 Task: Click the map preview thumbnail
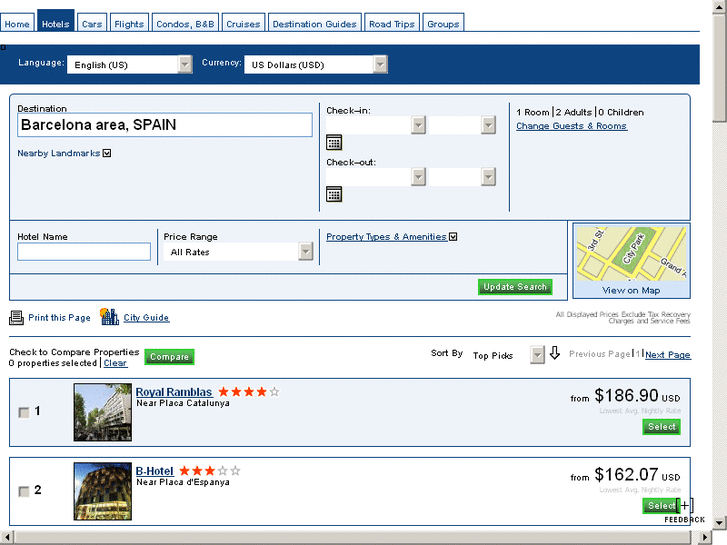(x=631, y=254)
